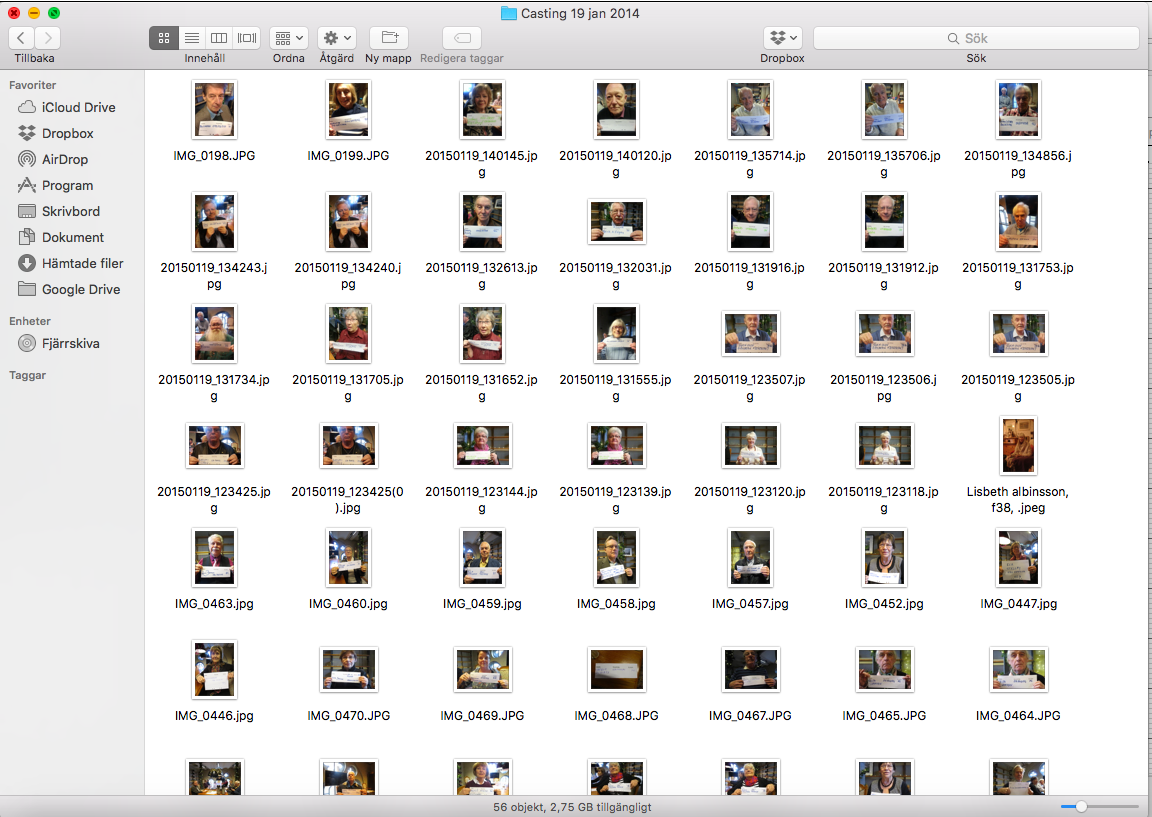Create a new folder with Ny mapp

pyautogui.click(x=388, y=38)
